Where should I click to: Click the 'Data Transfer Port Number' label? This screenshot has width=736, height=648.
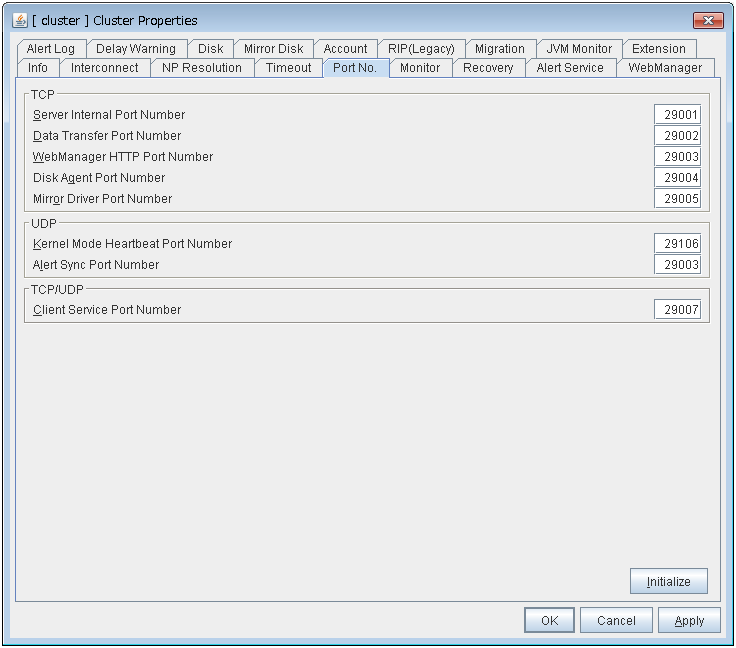point(107,136)
